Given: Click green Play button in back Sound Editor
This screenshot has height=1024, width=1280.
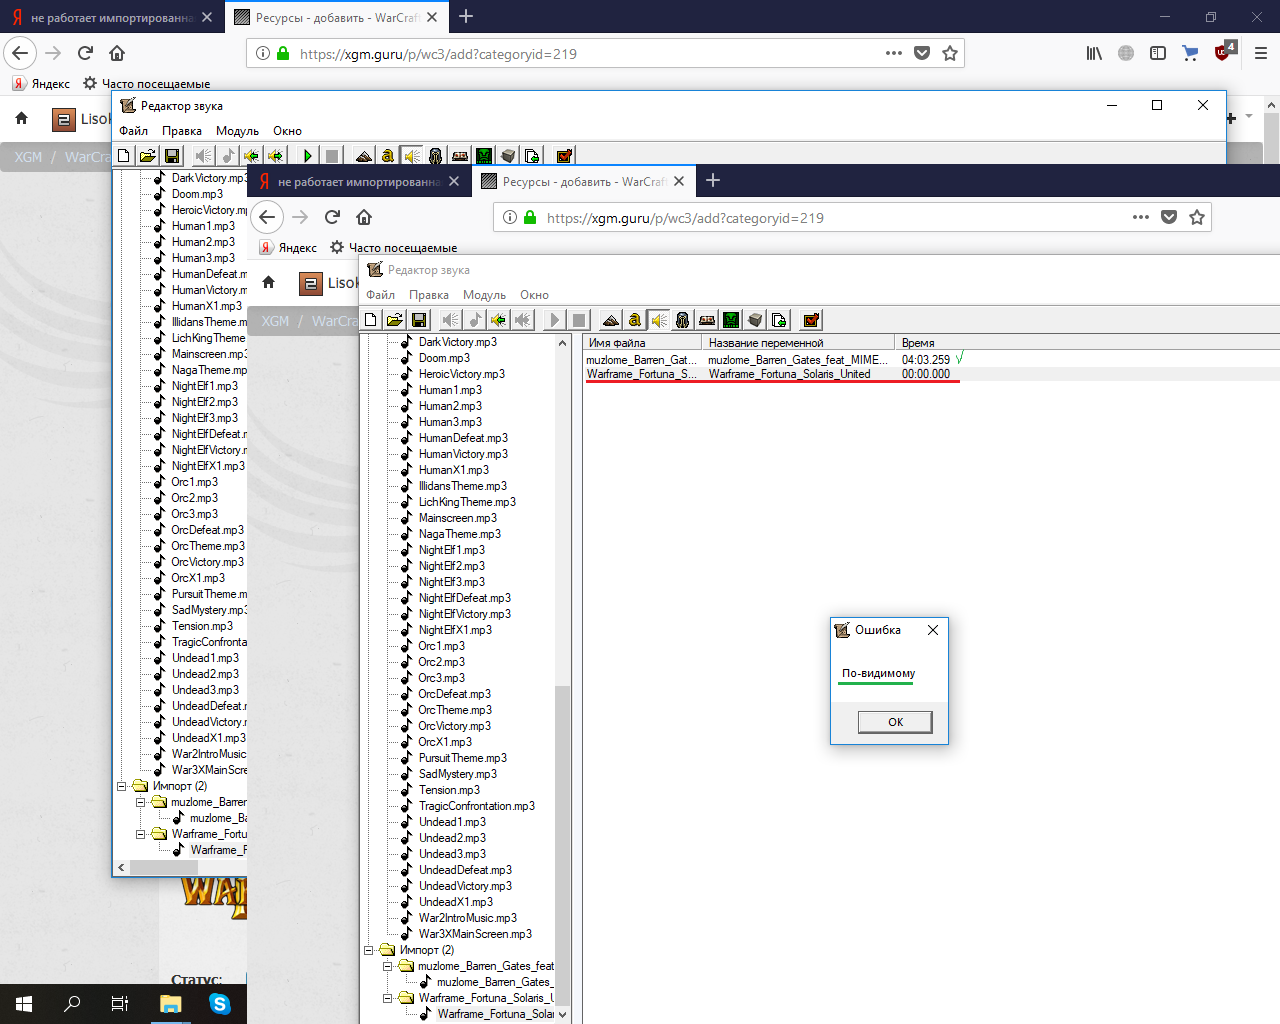Looking at the screenshot, I should tap(308, 155).
